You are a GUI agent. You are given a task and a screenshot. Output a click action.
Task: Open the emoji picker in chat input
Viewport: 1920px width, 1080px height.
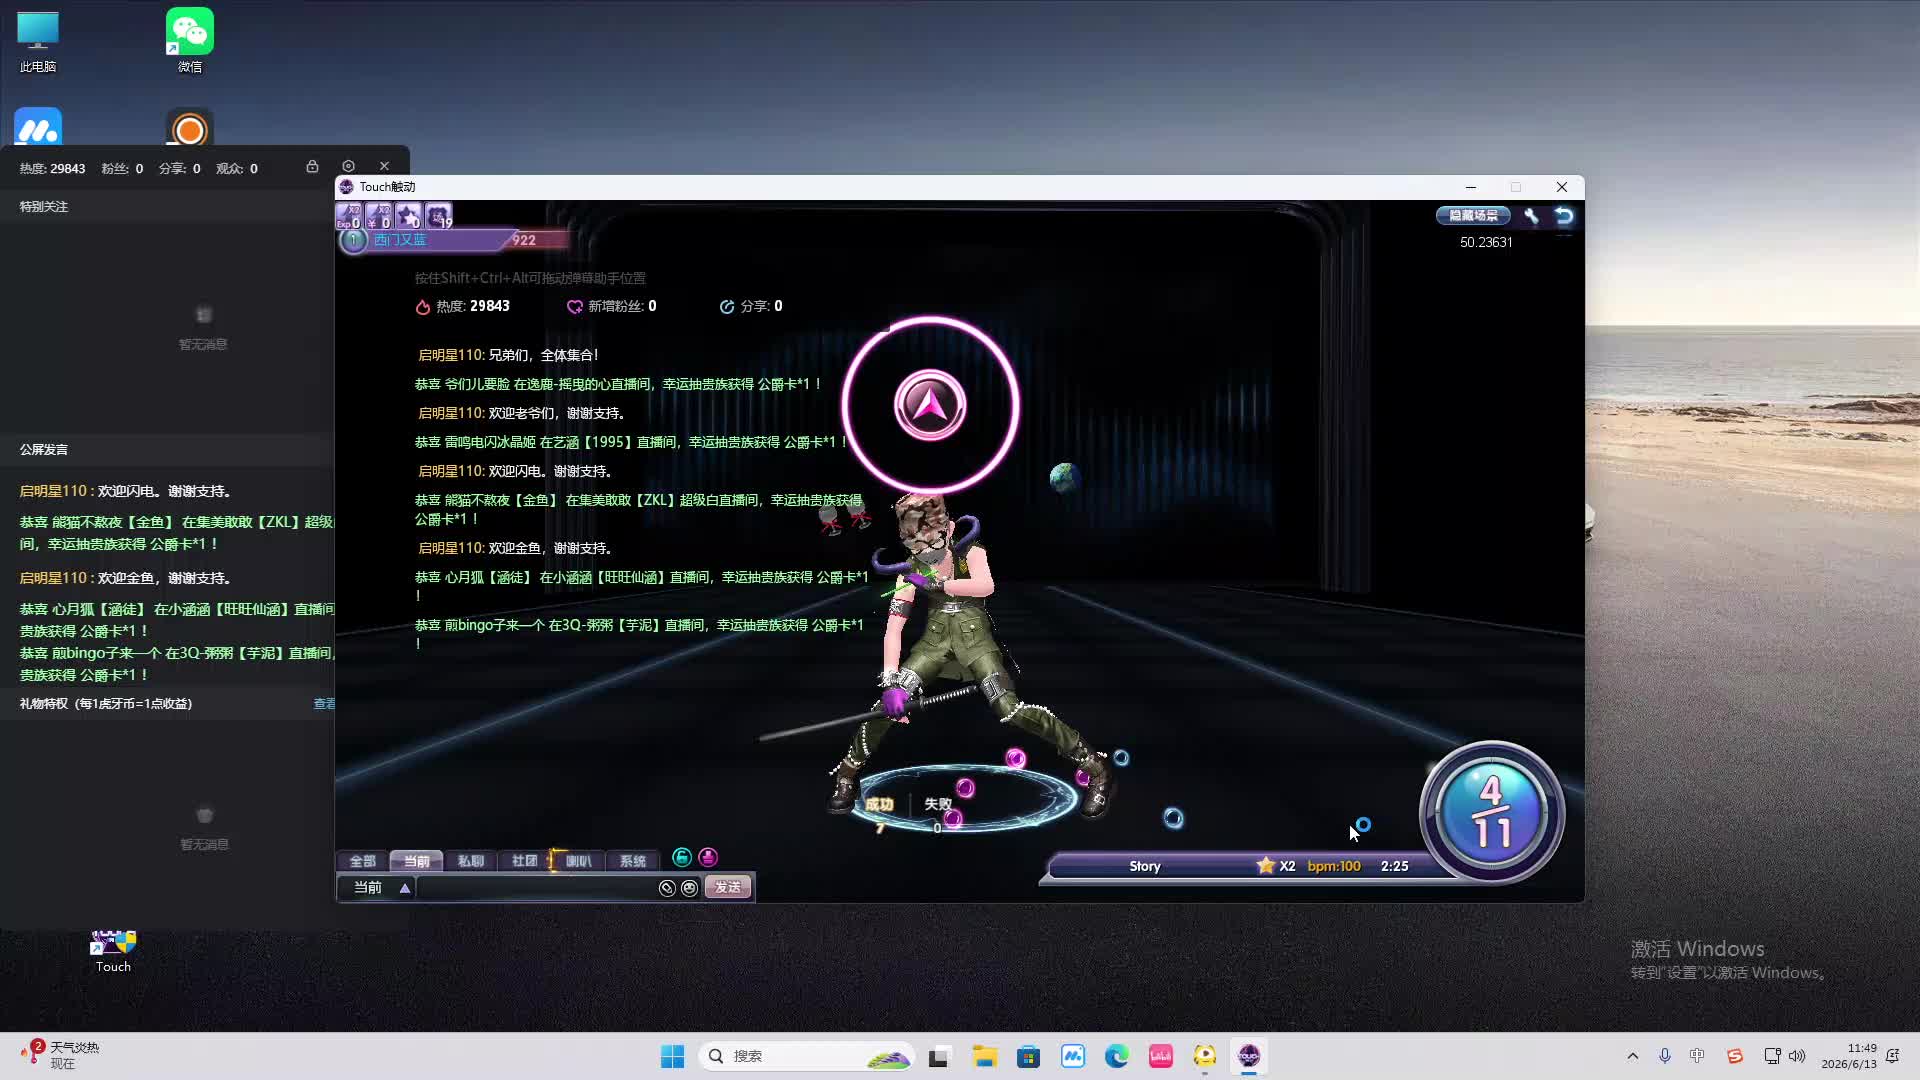689,888
